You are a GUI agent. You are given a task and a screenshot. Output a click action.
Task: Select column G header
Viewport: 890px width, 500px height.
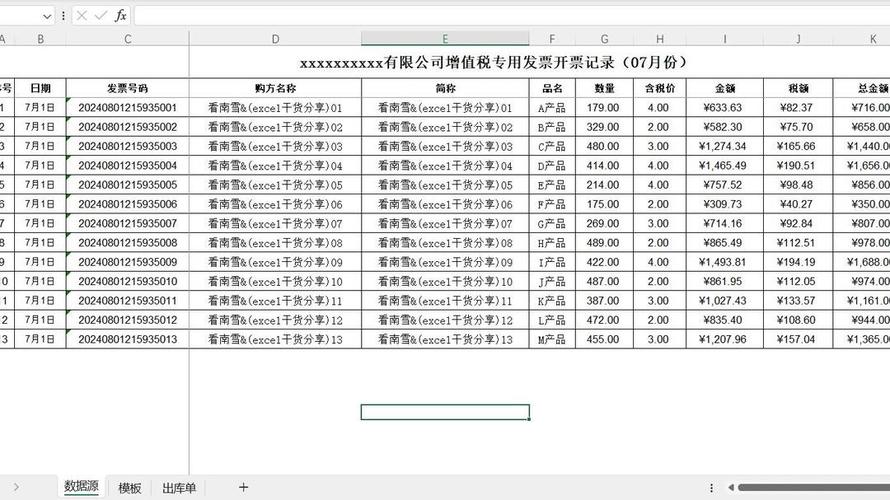(604, 39)
